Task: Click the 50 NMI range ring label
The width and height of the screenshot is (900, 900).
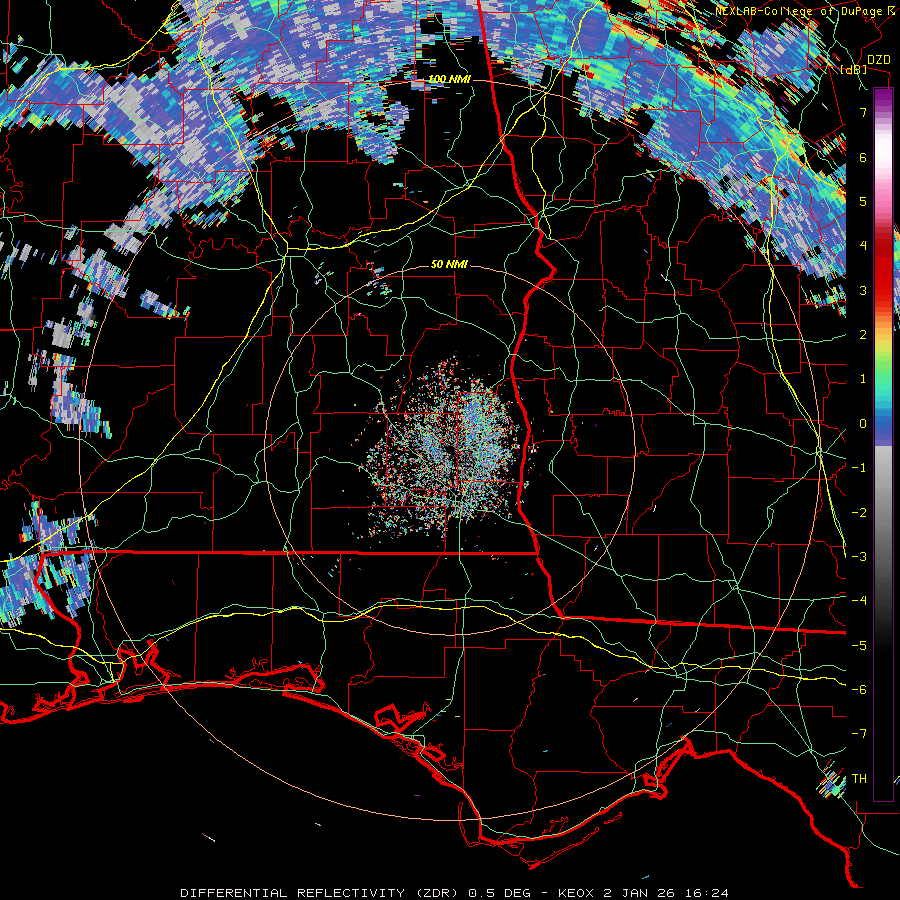Action: [x=449, y=264]
